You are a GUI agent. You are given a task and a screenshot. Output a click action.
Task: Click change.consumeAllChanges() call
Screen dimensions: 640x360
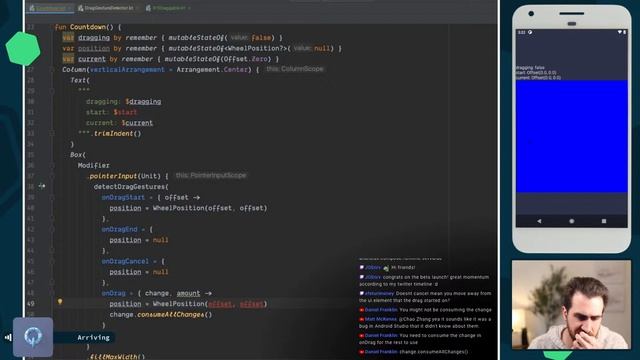(161, 315)
